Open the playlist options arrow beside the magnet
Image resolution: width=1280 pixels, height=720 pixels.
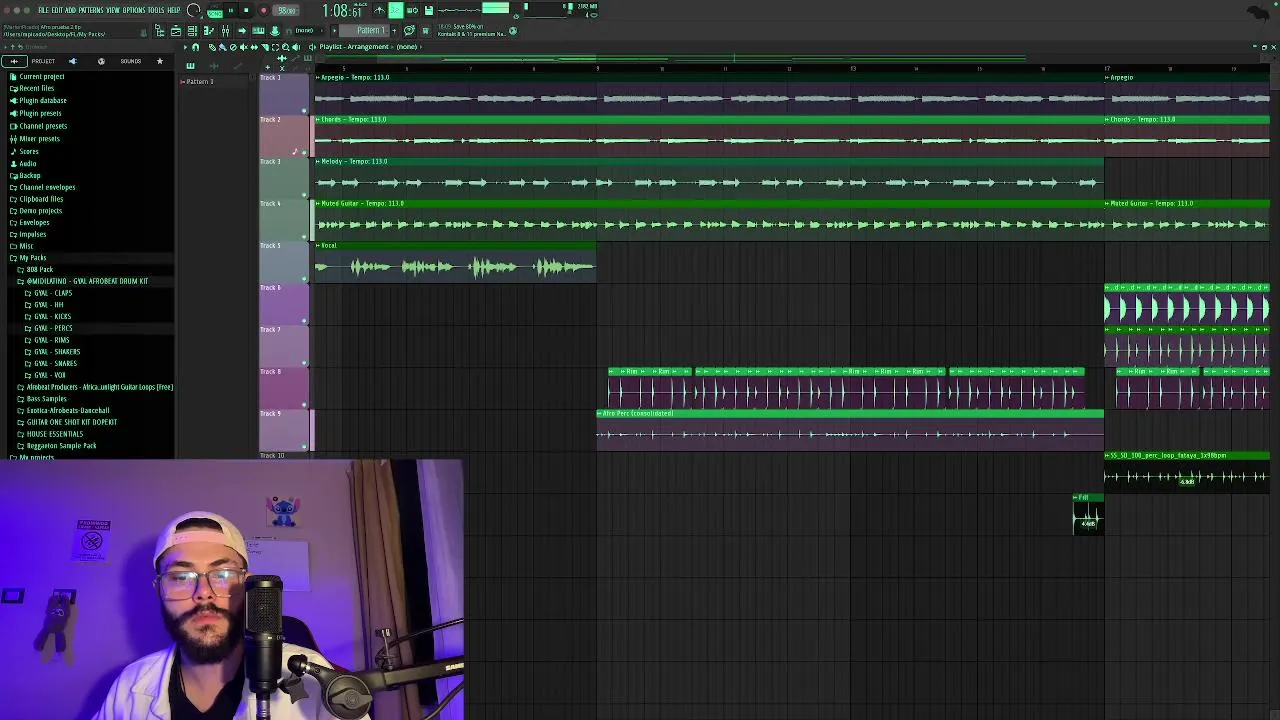tap(186, 47)
